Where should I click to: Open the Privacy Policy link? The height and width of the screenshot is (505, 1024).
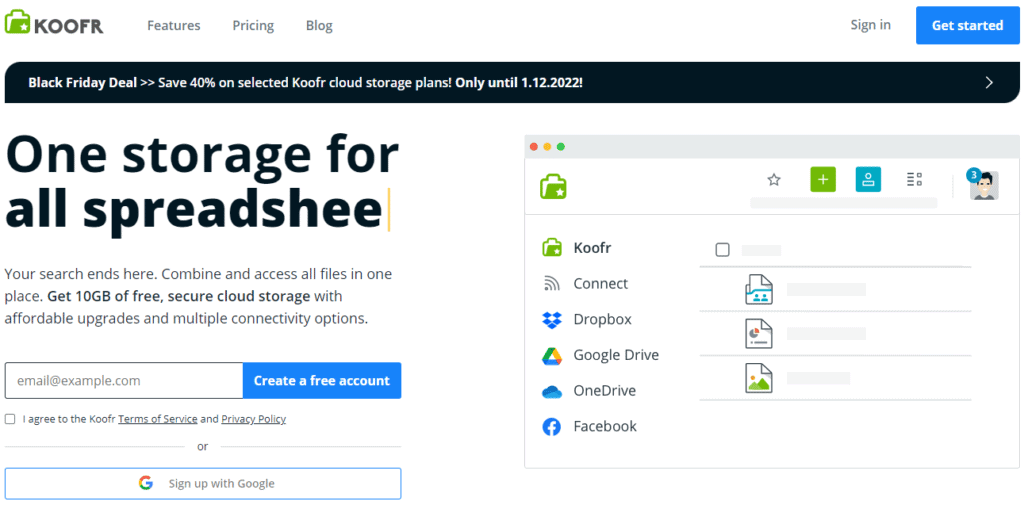(253, 419)
